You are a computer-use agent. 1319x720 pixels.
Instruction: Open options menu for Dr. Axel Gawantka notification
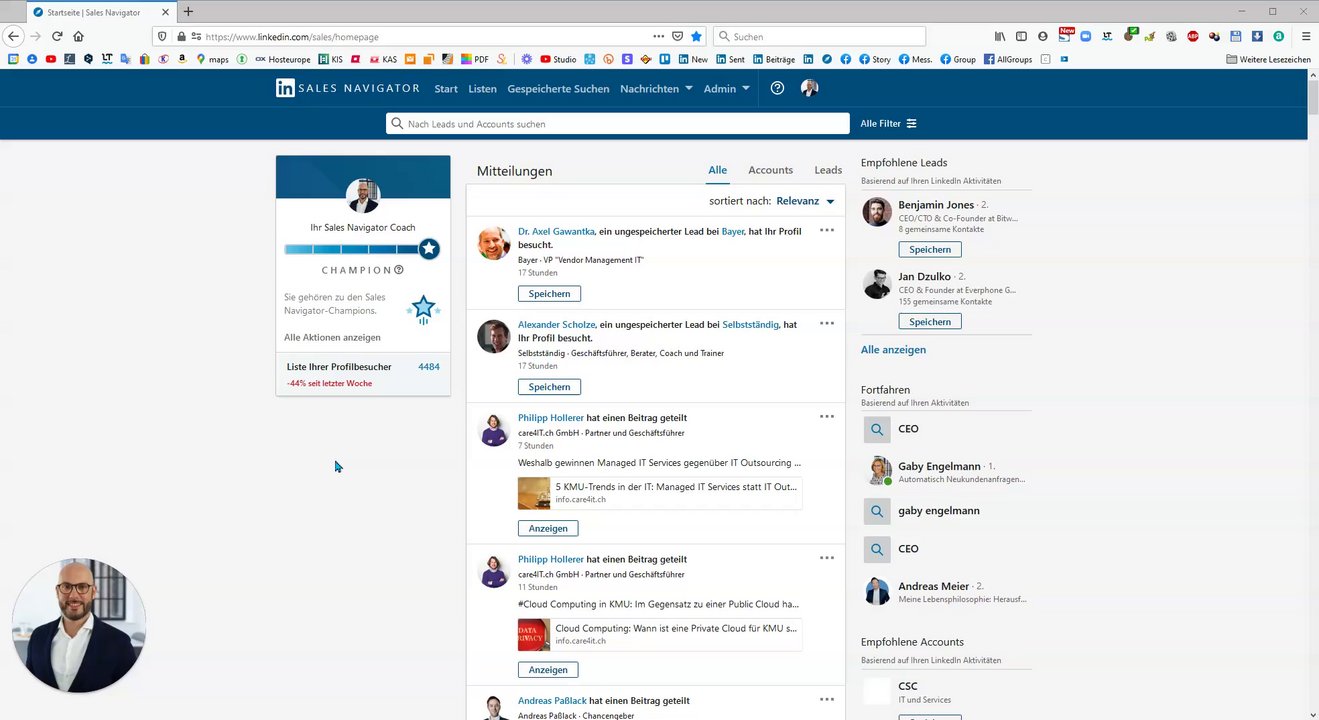[827, 230]
